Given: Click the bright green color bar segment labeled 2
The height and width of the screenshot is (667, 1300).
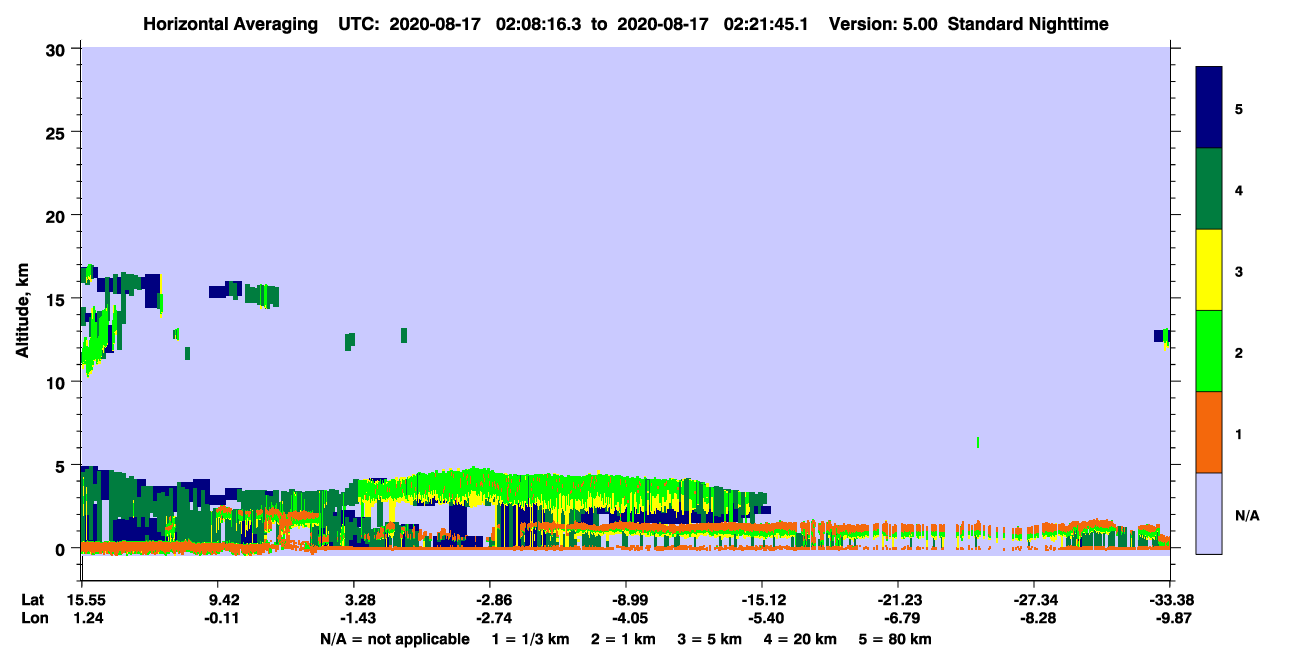Looking at the screenshot, I should (1210, 351).
